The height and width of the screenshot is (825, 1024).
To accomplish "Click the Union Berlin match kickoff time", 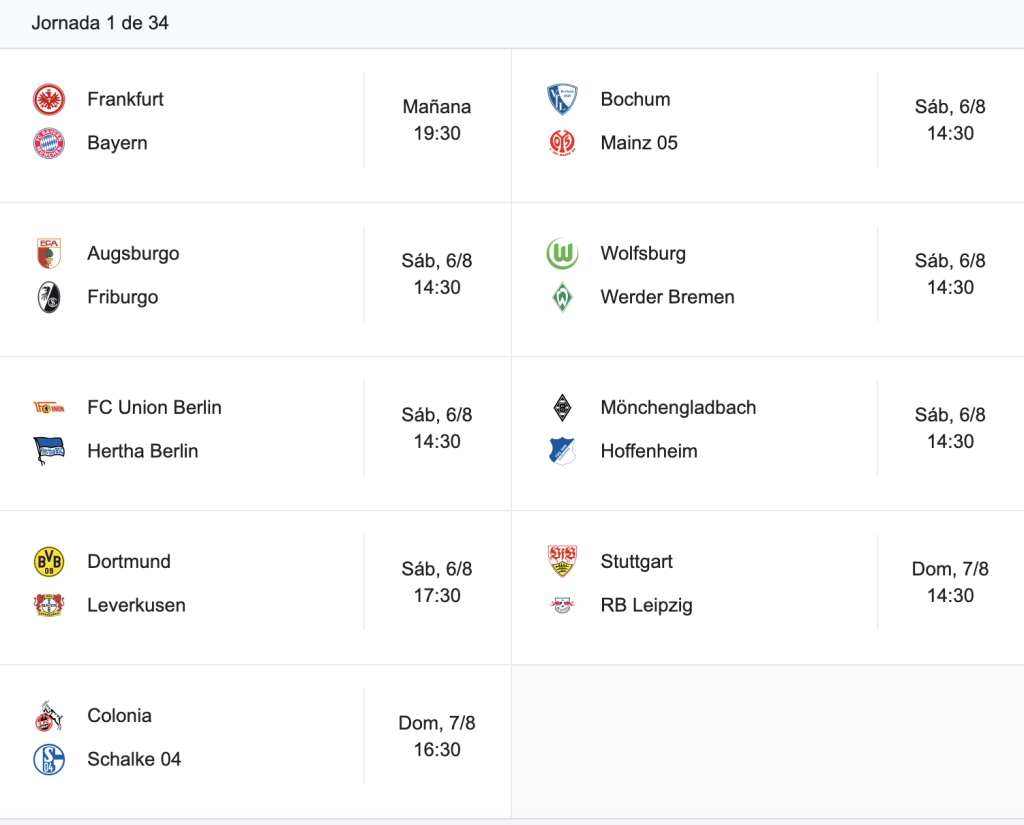I will pos(437,429).
